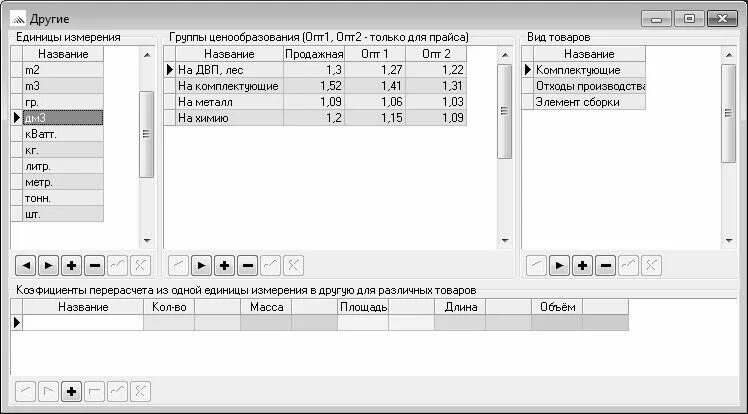748x414 pixels.
Task: Select Комплектующие in Вид товаров
Action: pos(590,70)
